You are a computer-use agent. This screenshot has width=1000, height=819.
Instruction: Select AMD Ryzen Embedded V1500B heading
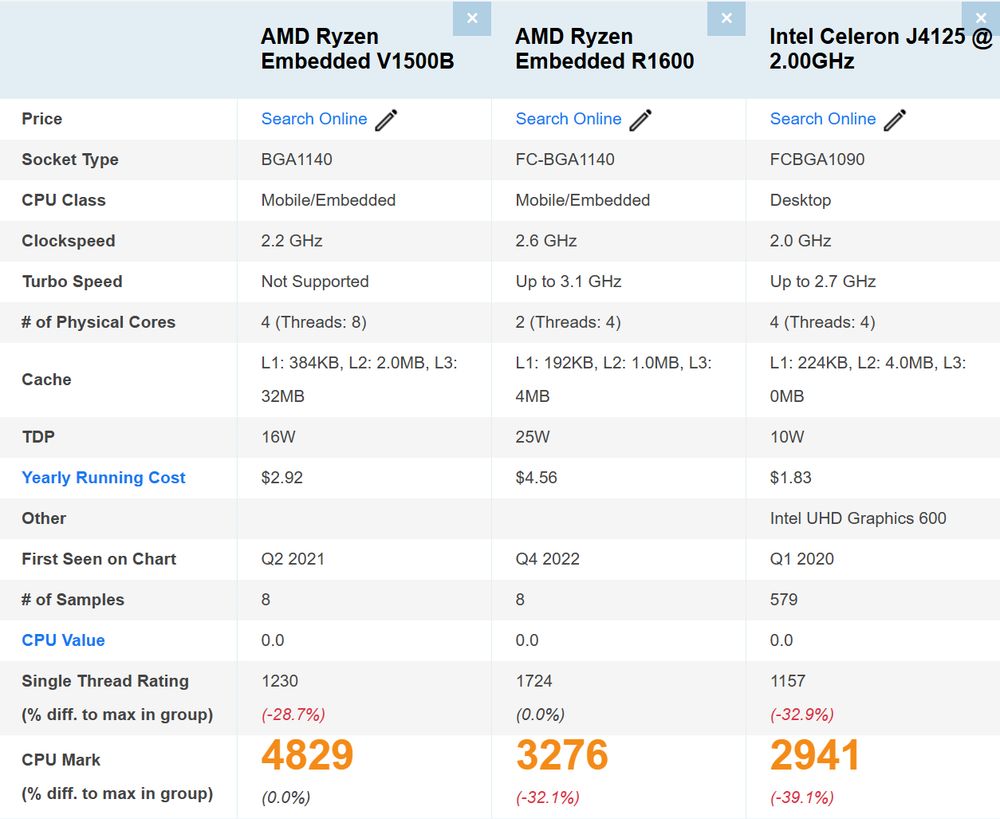point(357,48)
